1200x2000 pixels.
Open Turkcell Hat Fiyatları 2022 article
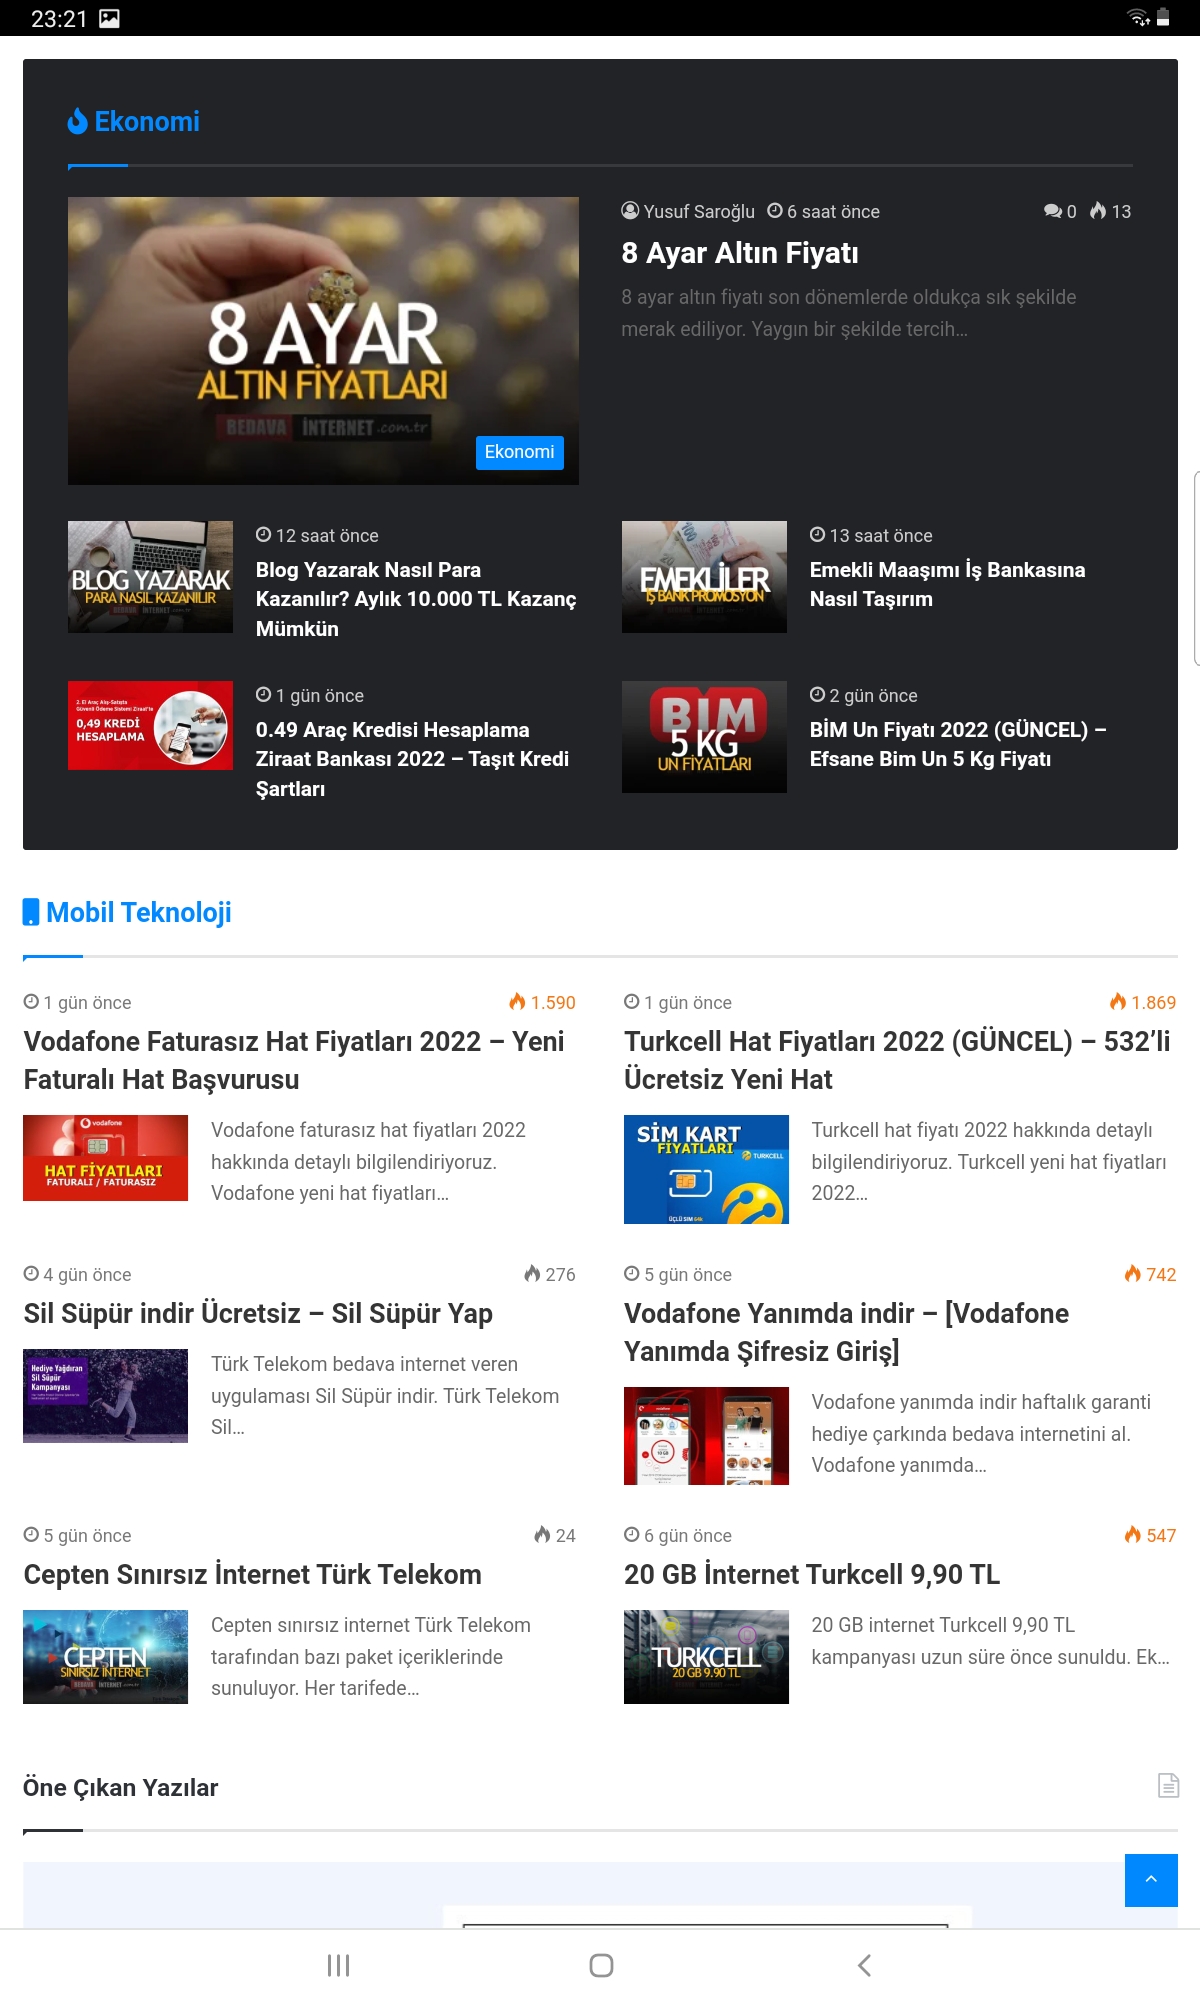tap(897, 1060)
